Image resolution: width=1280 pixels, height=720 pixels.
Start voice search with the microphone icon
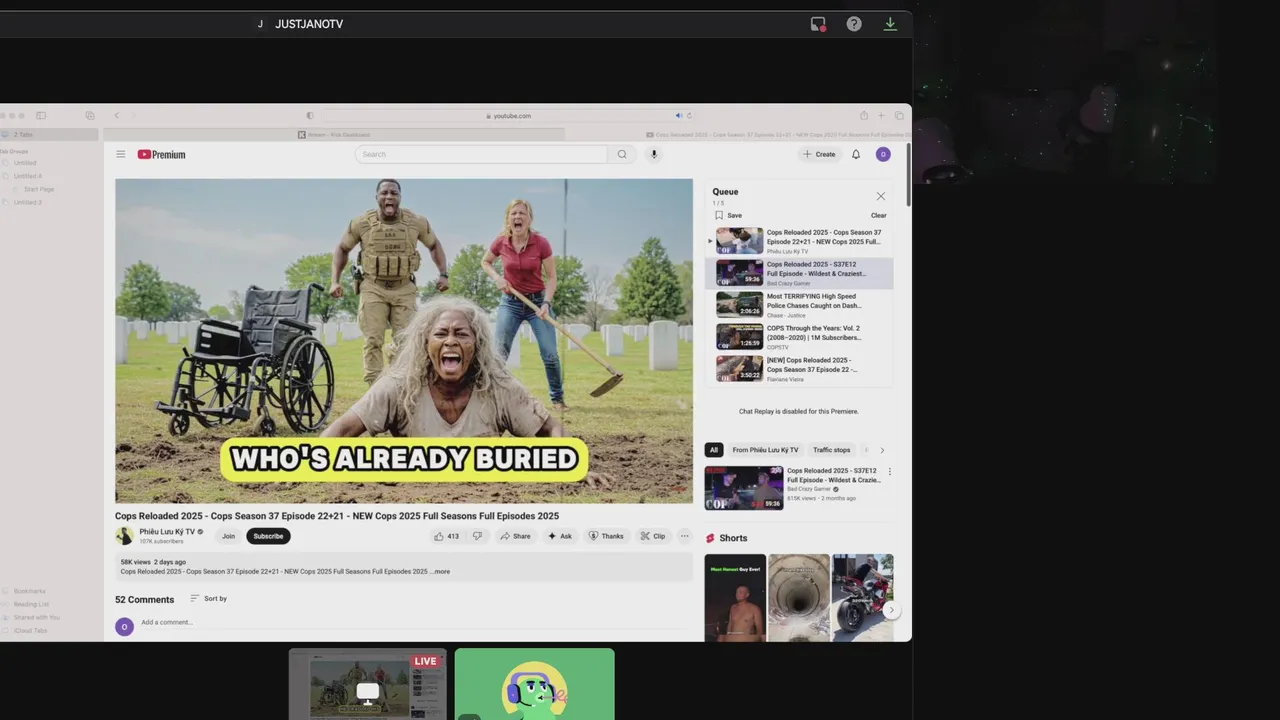click(x=654, y=154)
